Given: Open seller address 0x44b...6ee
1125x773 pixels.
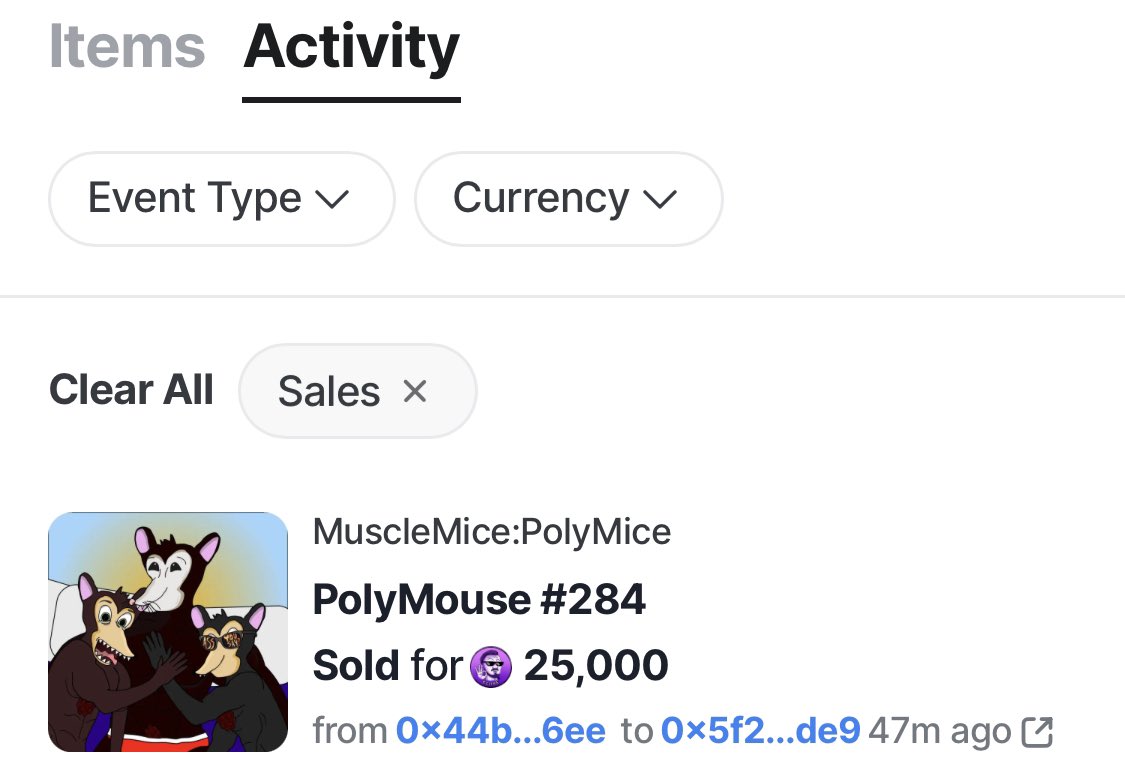Looking at the screenshot, I should (501, 731).
